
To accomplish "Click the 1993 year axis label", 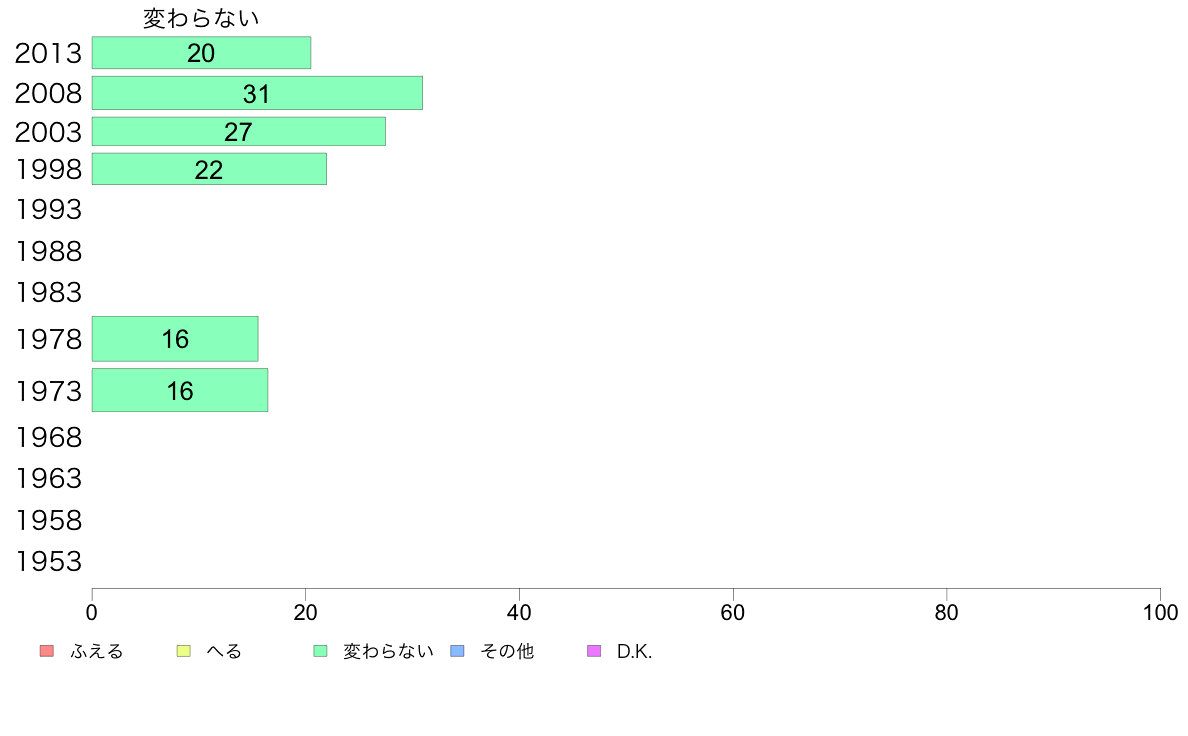I will click(48, 210).
